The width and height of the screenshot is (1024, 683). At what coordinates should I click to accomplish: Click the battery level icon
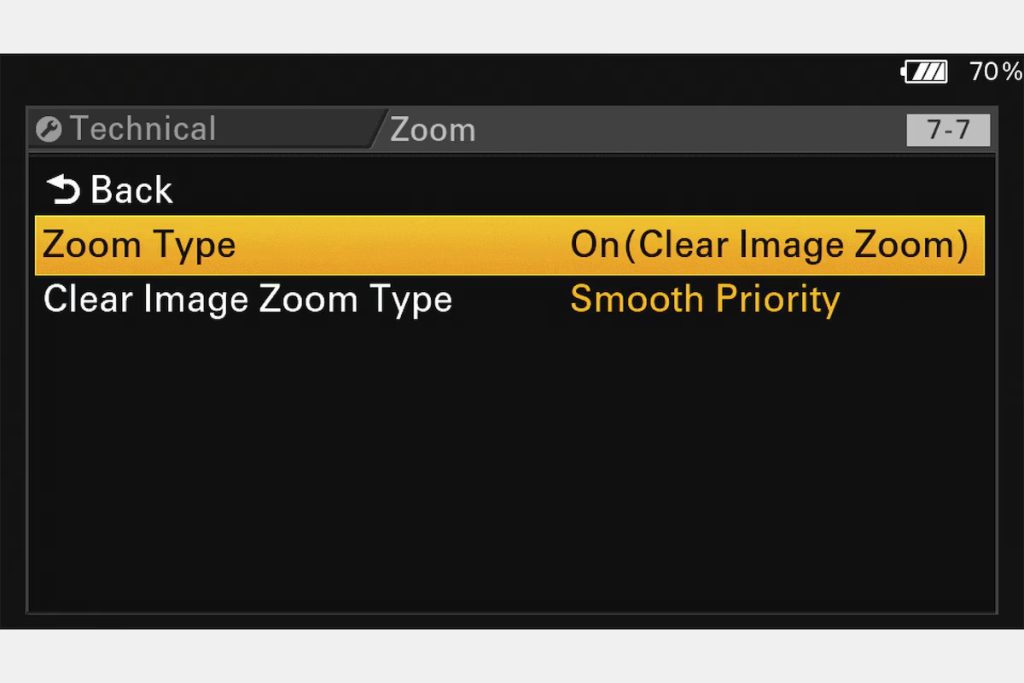[x=925, y=72]
